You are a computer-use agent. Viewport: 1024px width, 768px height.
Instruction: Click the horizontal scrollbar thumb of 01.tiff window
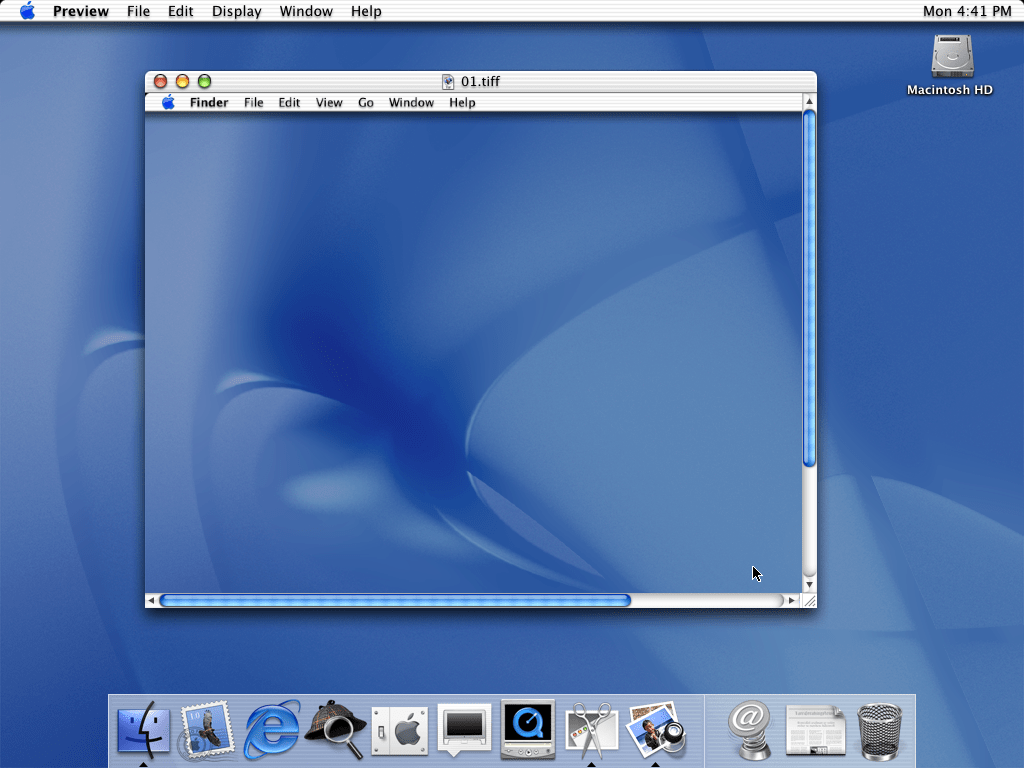coord(395,600)
